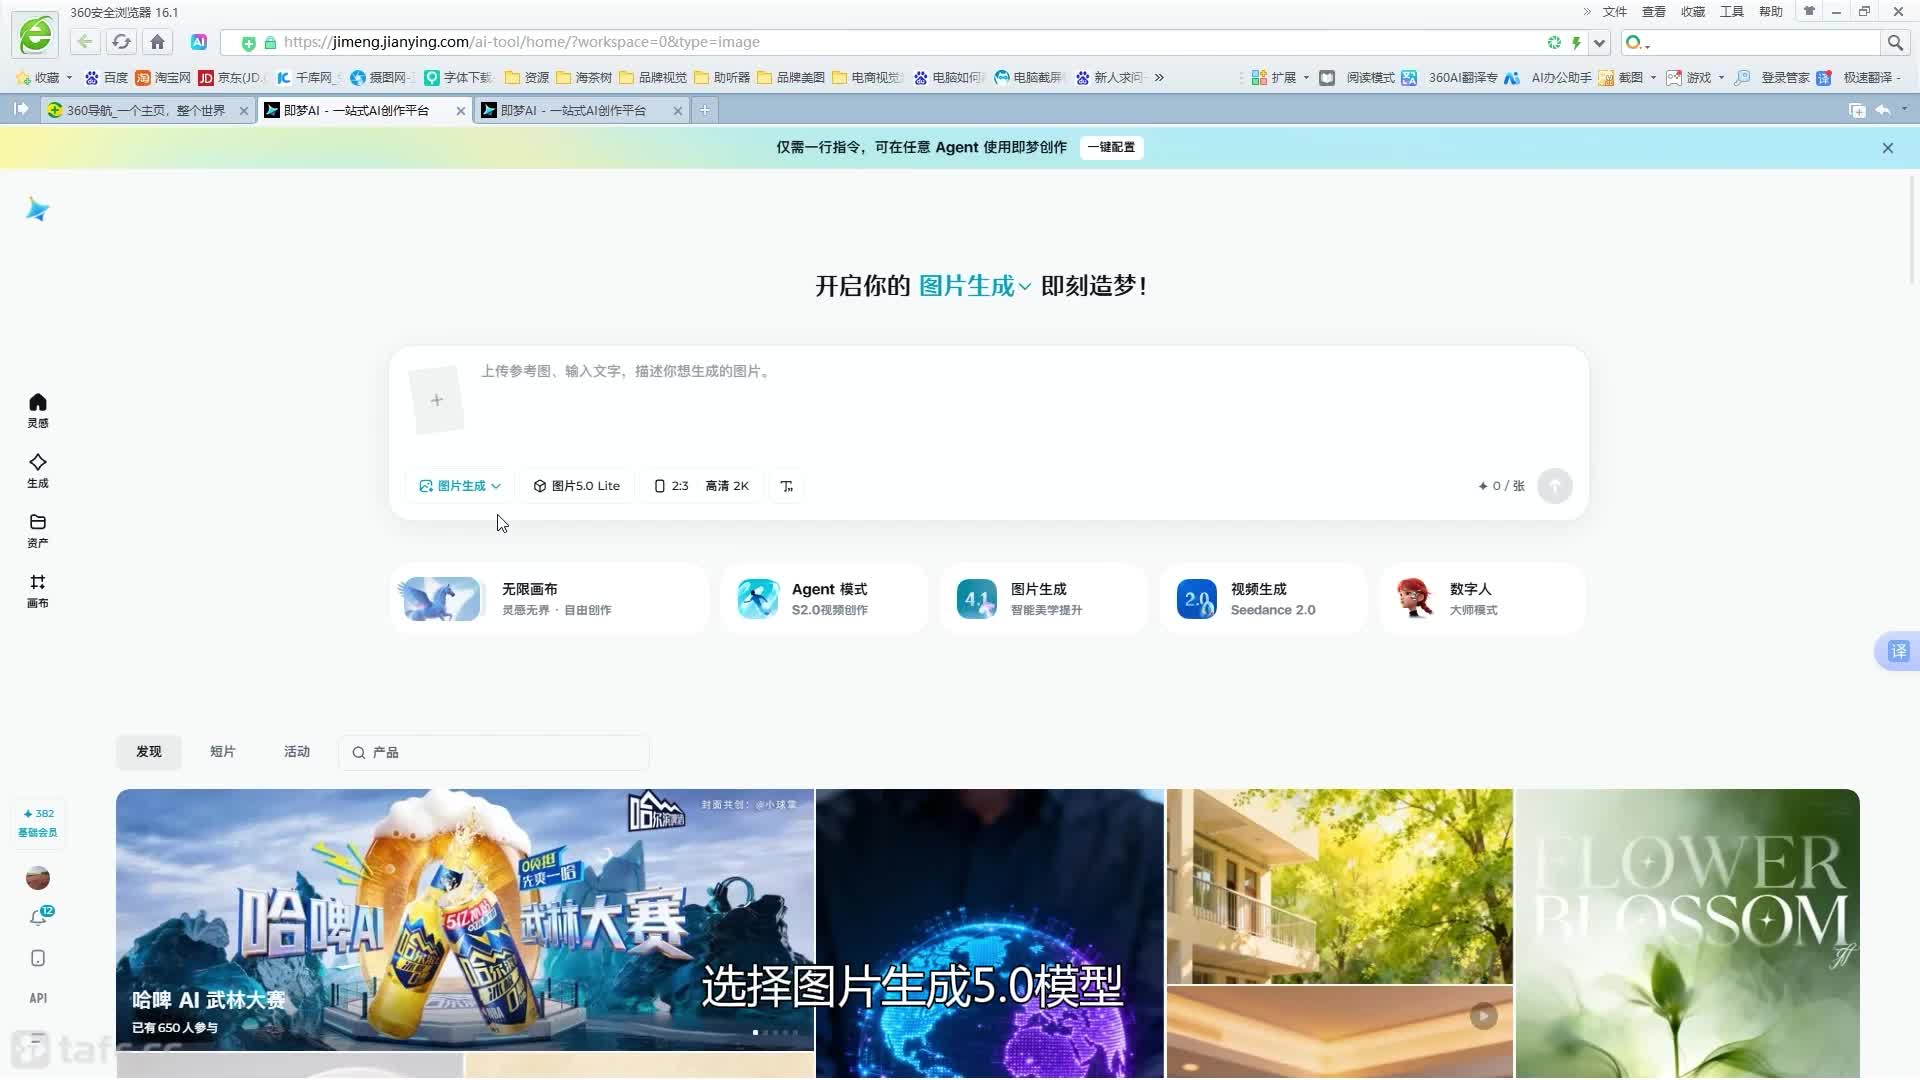The width and height of the screenshot is (1920, 1080).
Task: Open the 无限画布 card
Action: pos(549,599)
